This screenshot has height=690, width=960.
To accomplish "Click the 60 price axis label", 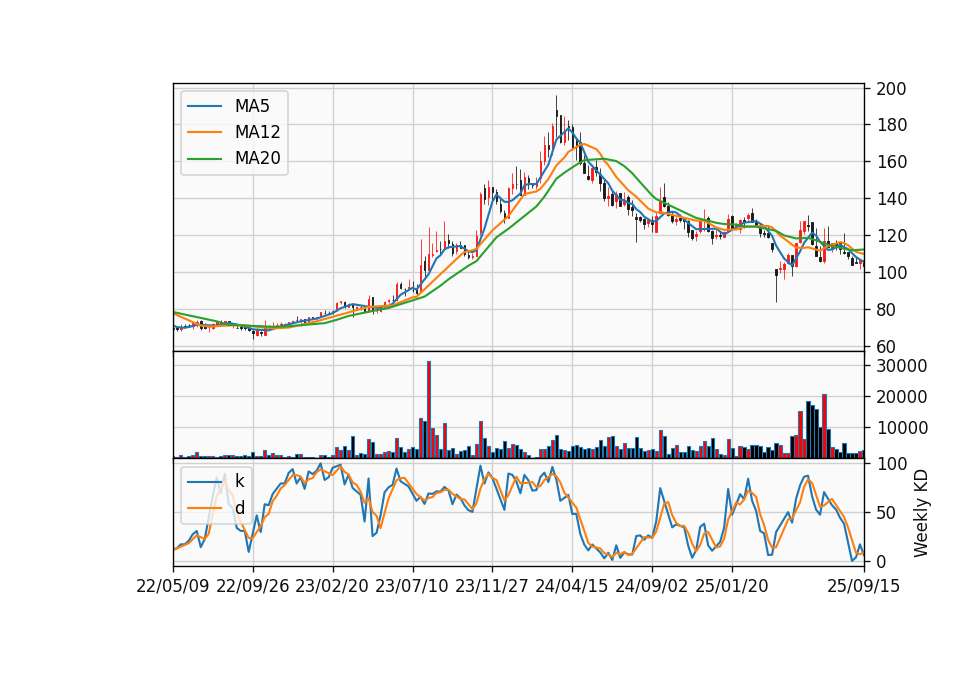I will pos(886,347).
